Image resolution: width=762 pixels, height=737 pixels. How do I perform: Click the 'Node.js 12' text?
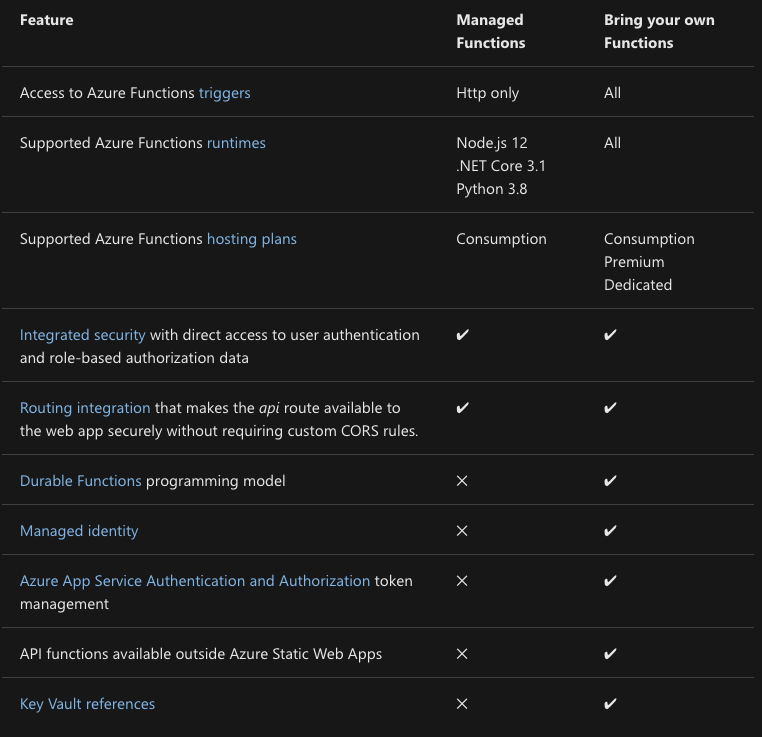pyautogui.click(x=492, y=143)
